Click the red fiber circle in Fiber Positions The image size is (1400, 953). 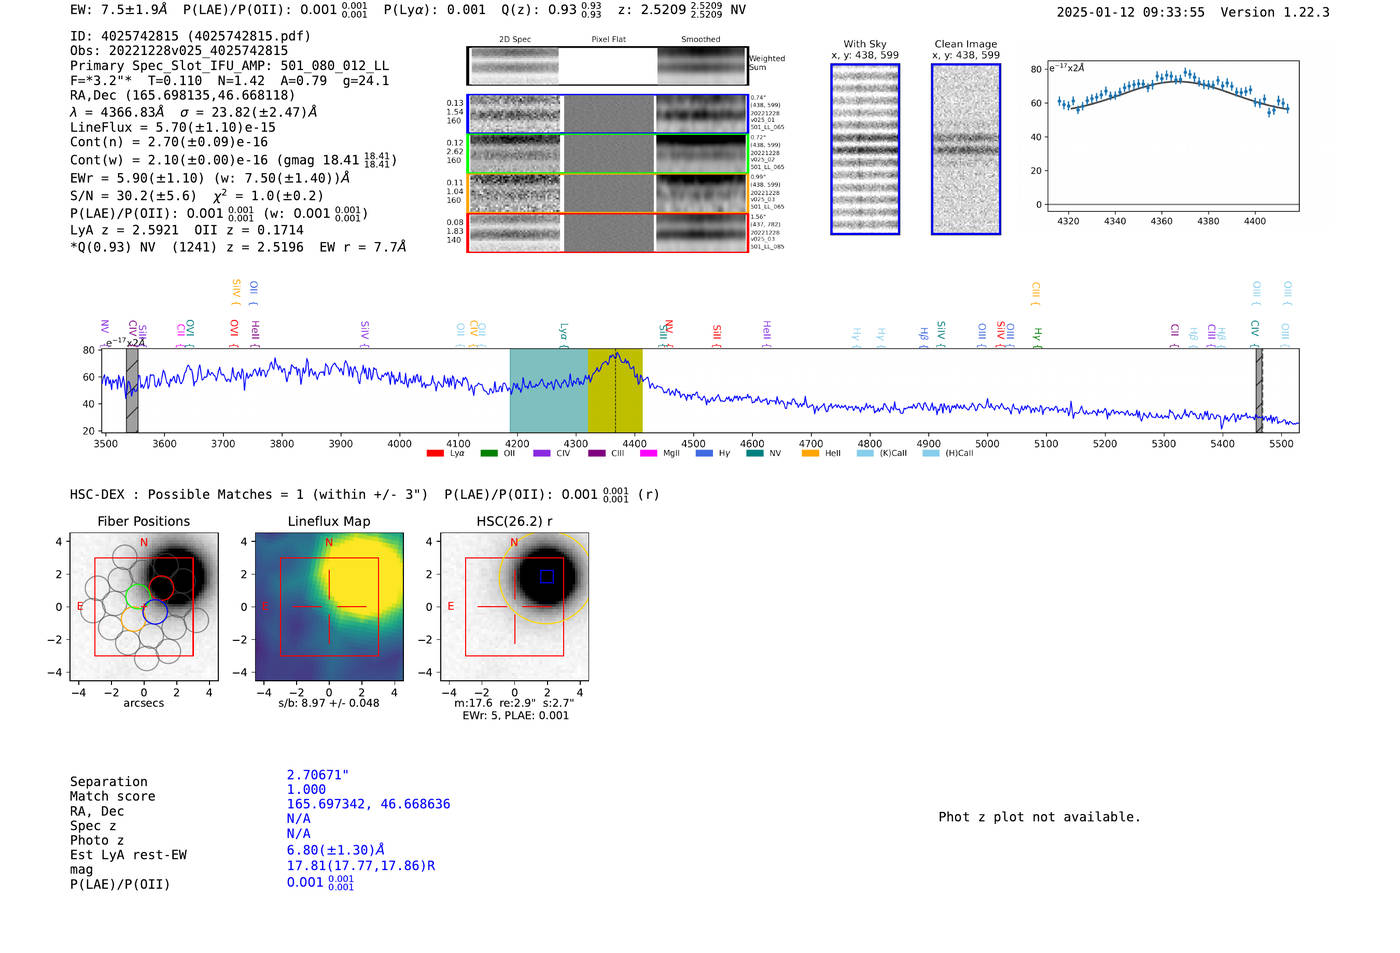click(161, 589)
